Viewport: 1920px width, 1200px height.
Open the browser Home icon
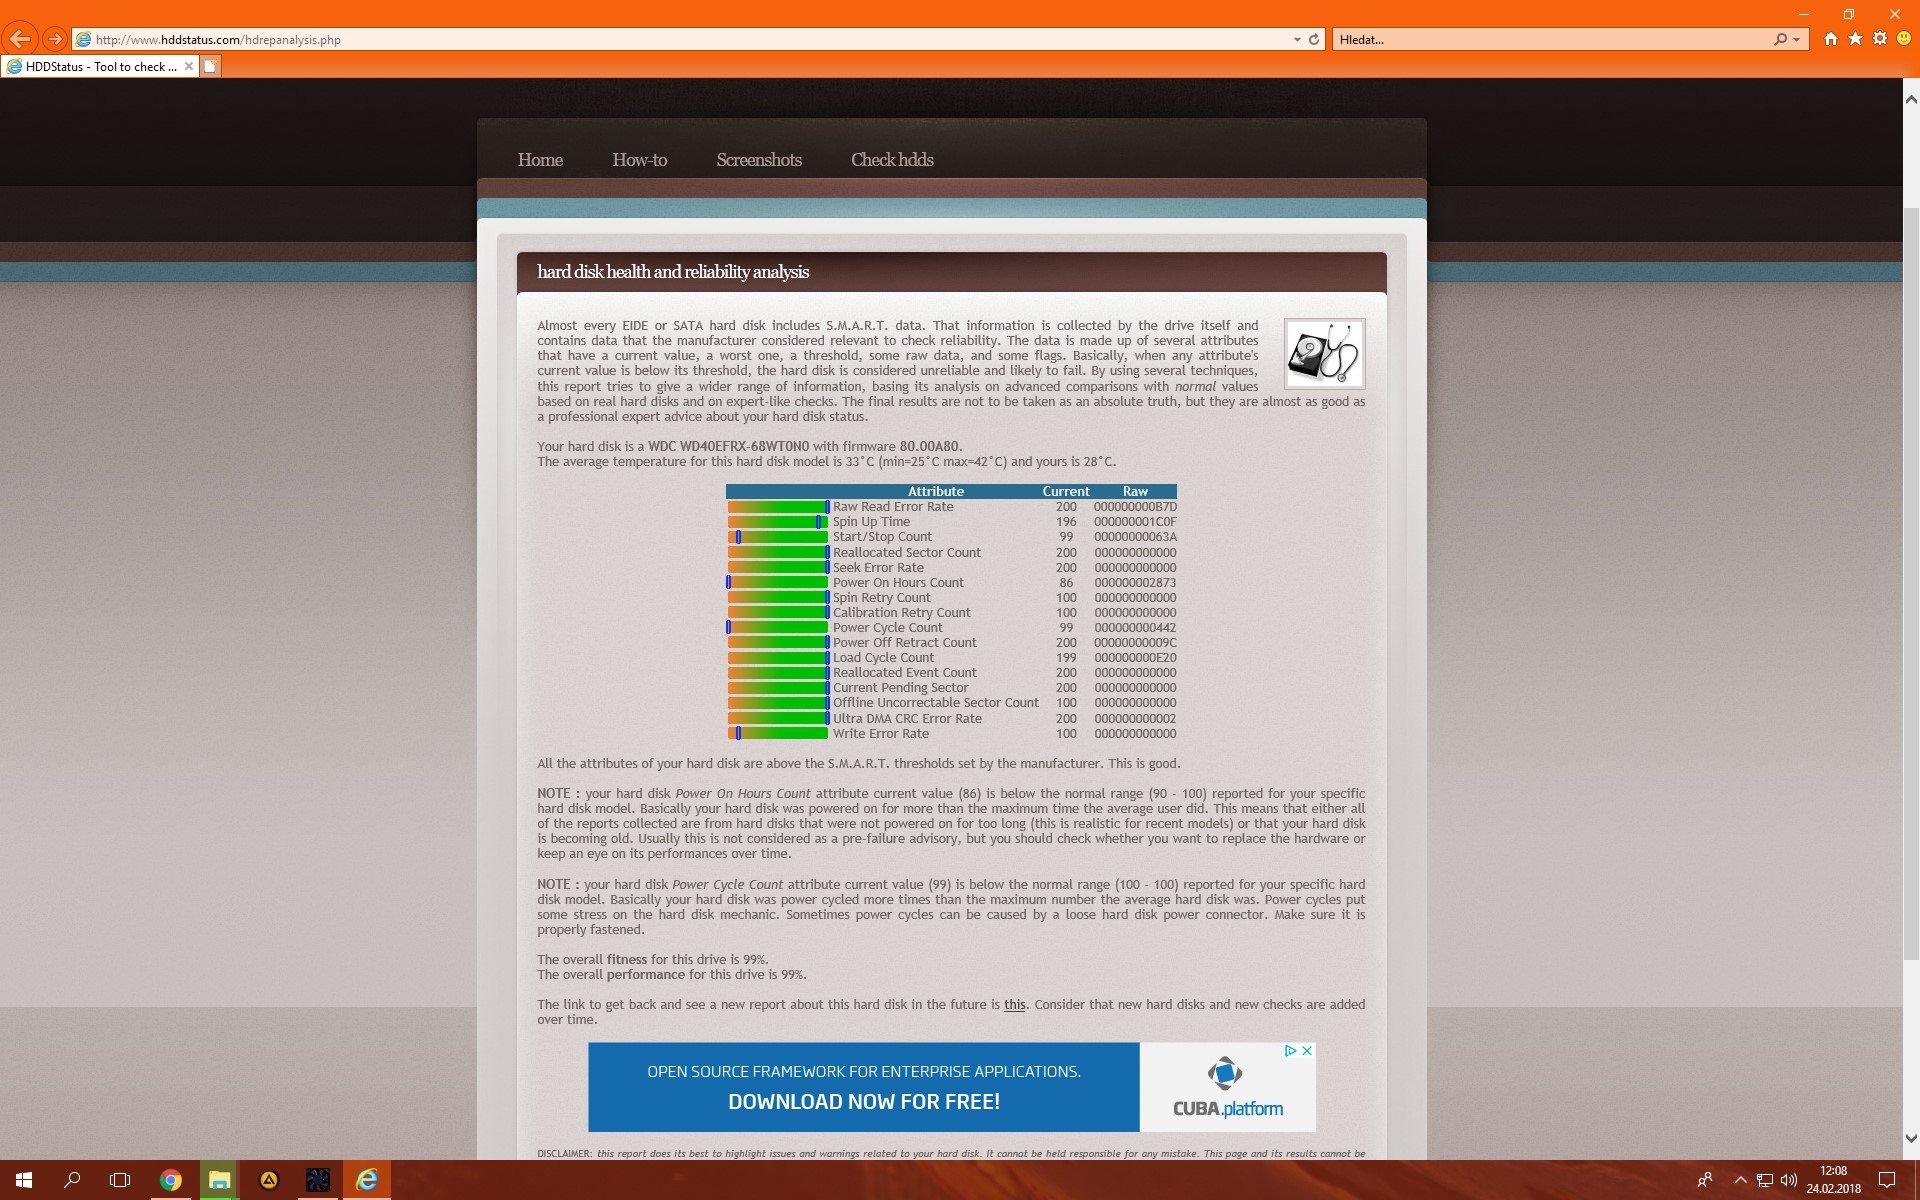[1831, 39]
